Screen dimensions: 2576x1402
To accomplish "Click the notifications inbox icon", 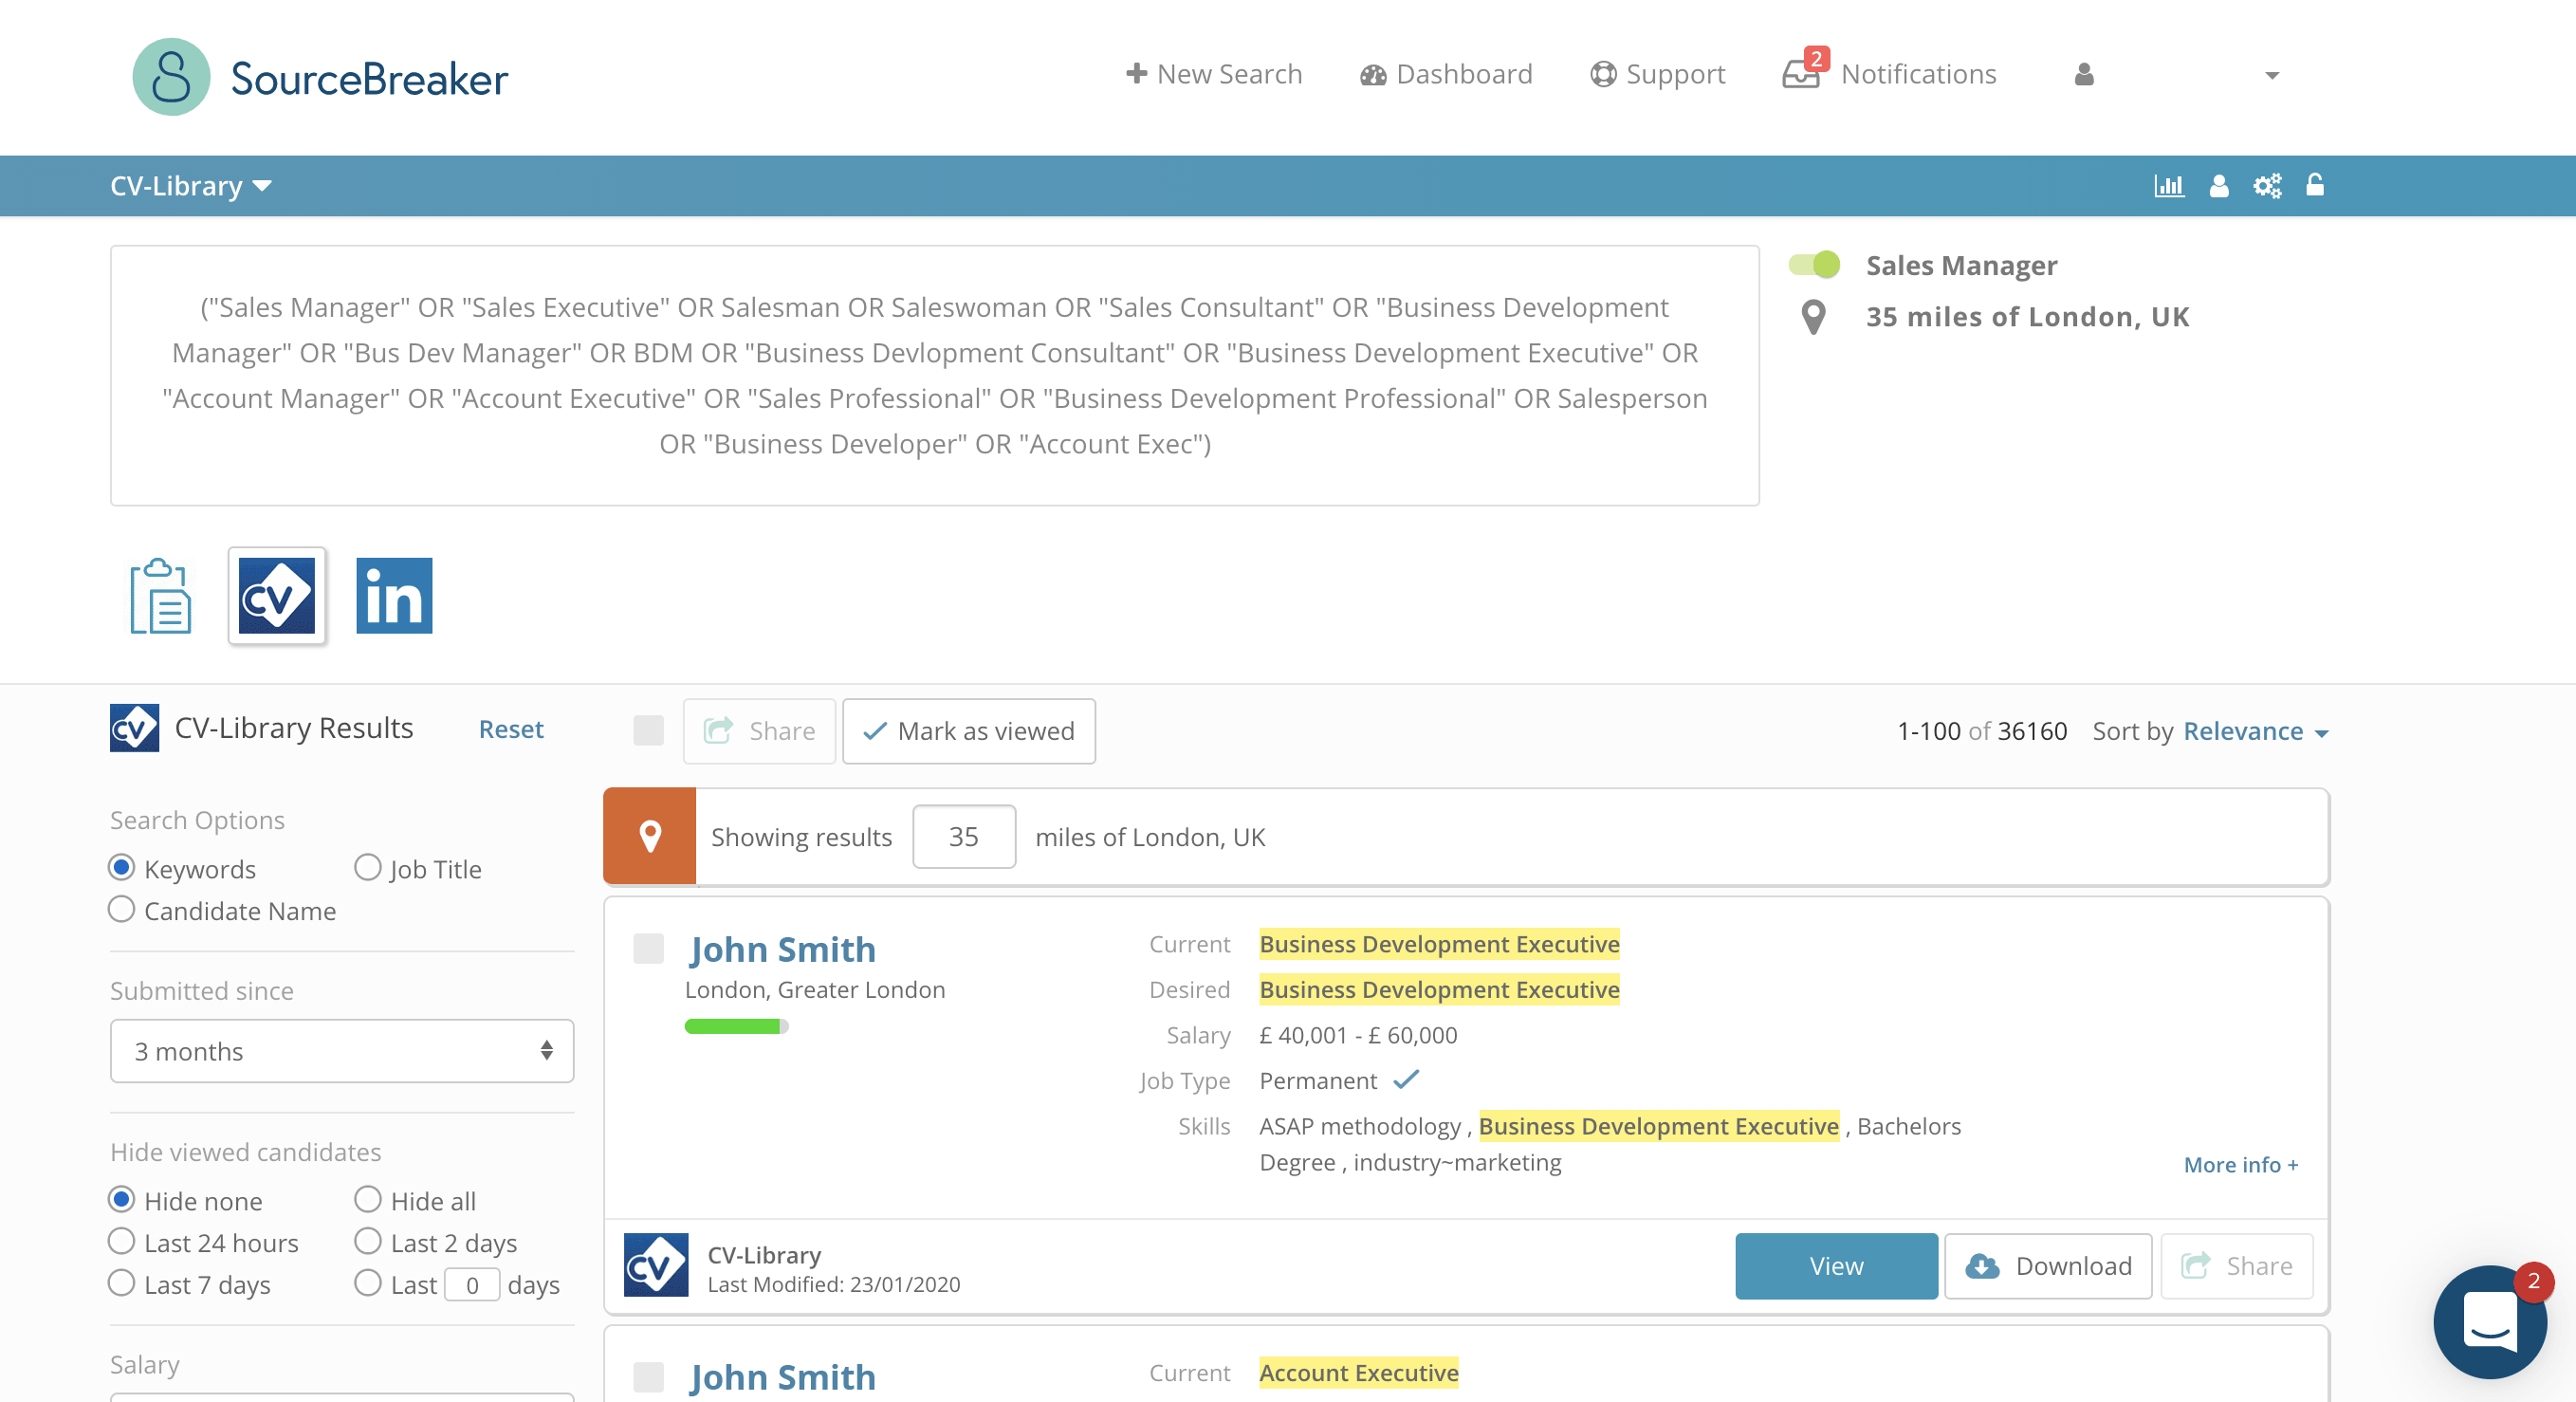I will 1803,73.
